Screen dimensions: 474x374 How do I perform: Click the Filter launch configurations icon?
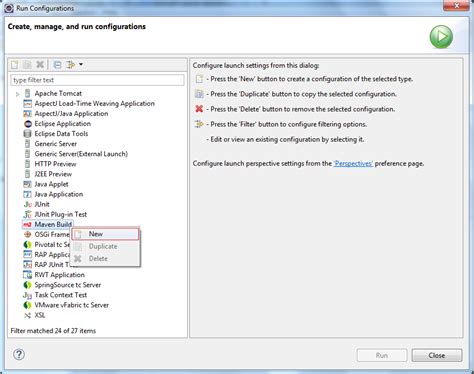click(x=70, y=64)
